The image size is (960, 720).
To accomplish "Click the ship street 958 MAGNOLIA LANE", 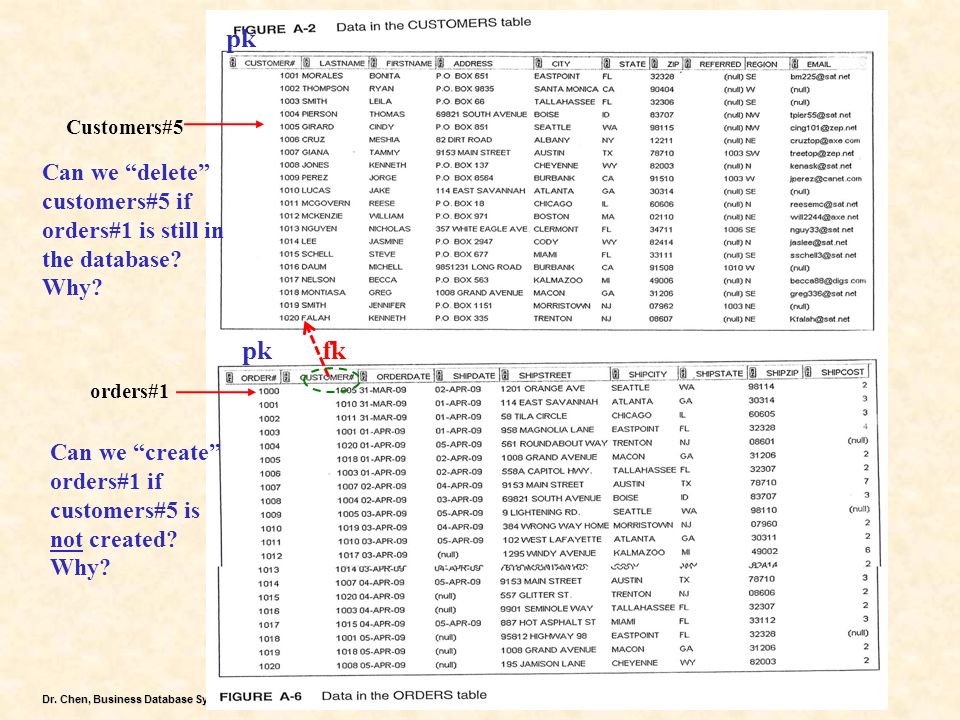I will pyautogui.click(x=547, y=430).
